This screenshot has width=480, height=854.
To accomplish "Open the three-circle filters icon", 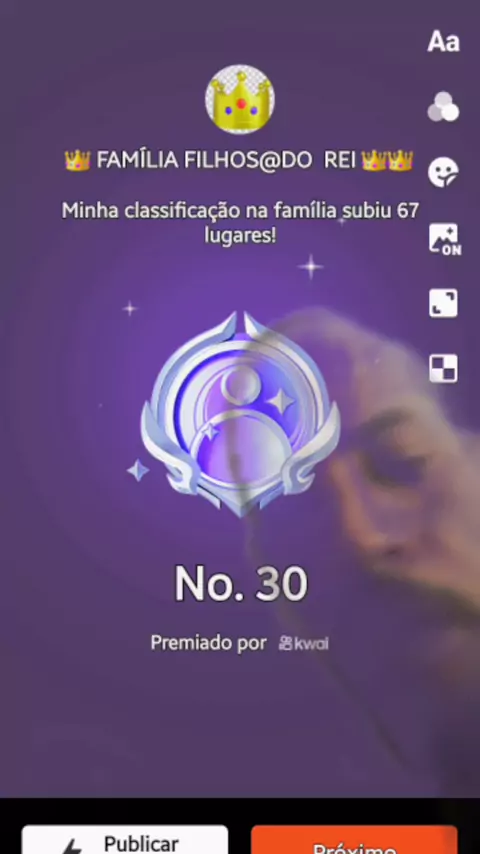I will (443, 106).
